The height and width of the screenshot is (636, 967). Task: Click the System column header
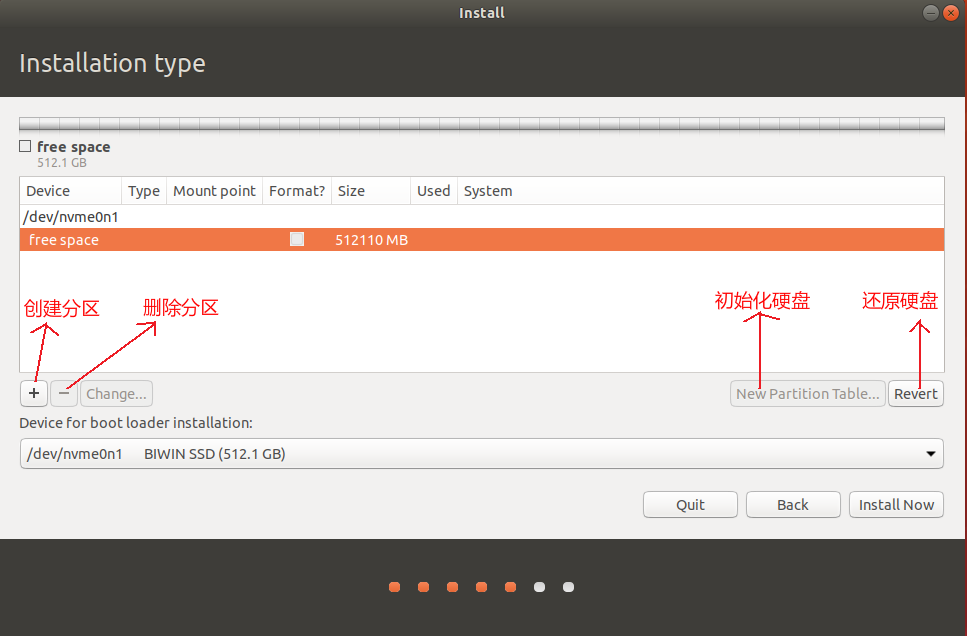tap(701, 191)
